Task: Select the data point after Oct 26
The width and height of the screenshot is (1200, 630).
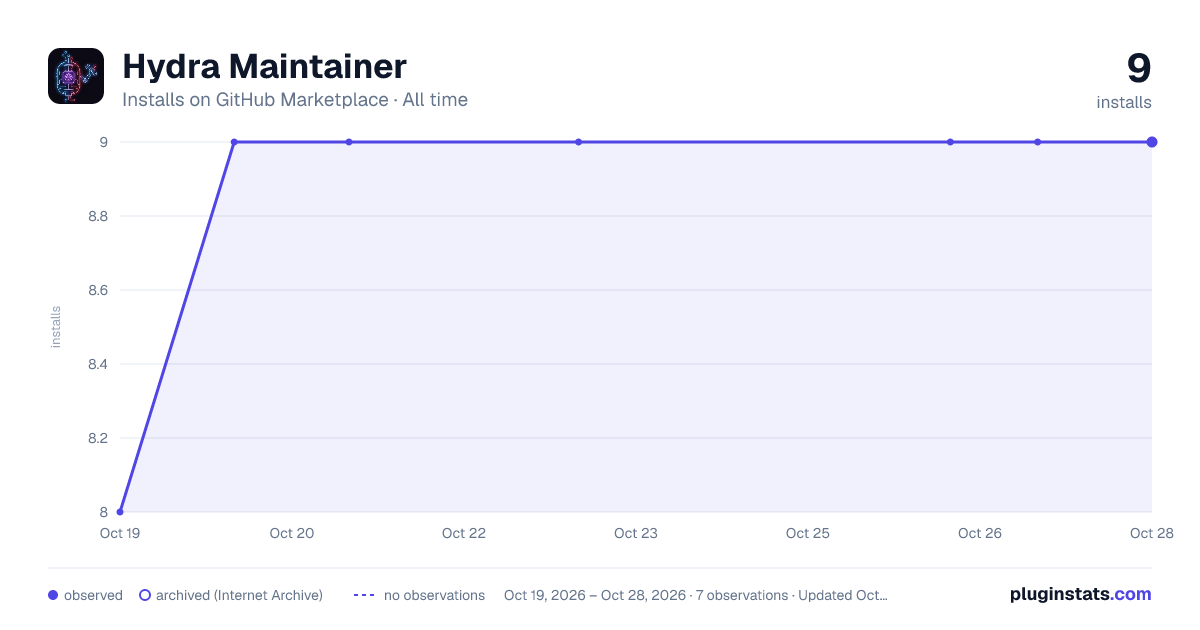Action: [1037, 142]
